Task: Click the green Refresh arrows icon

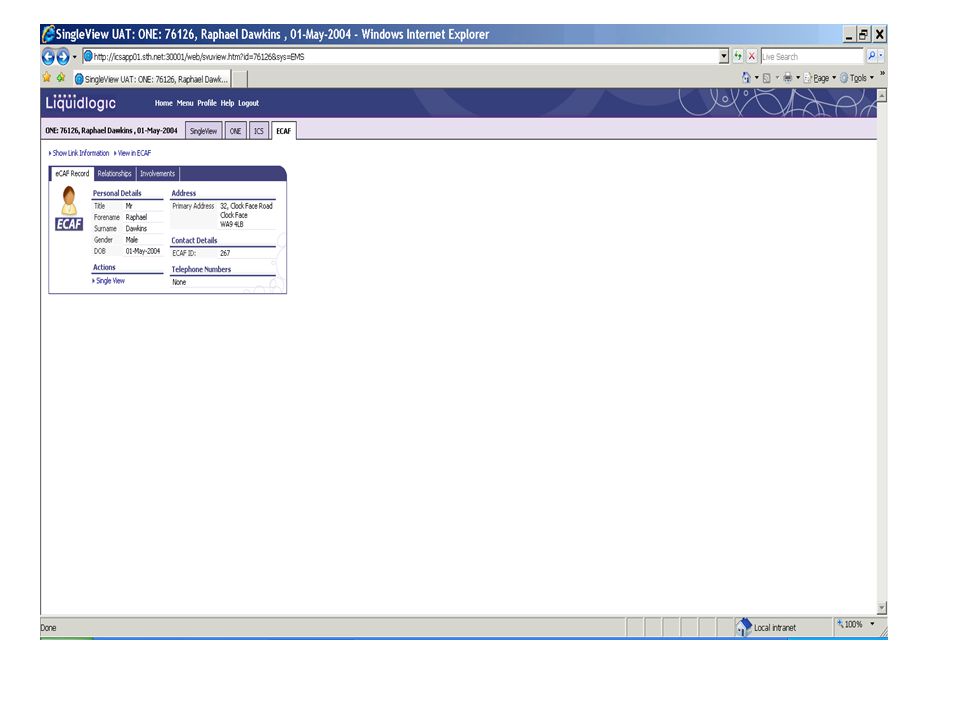Action: tap(738, 56)
